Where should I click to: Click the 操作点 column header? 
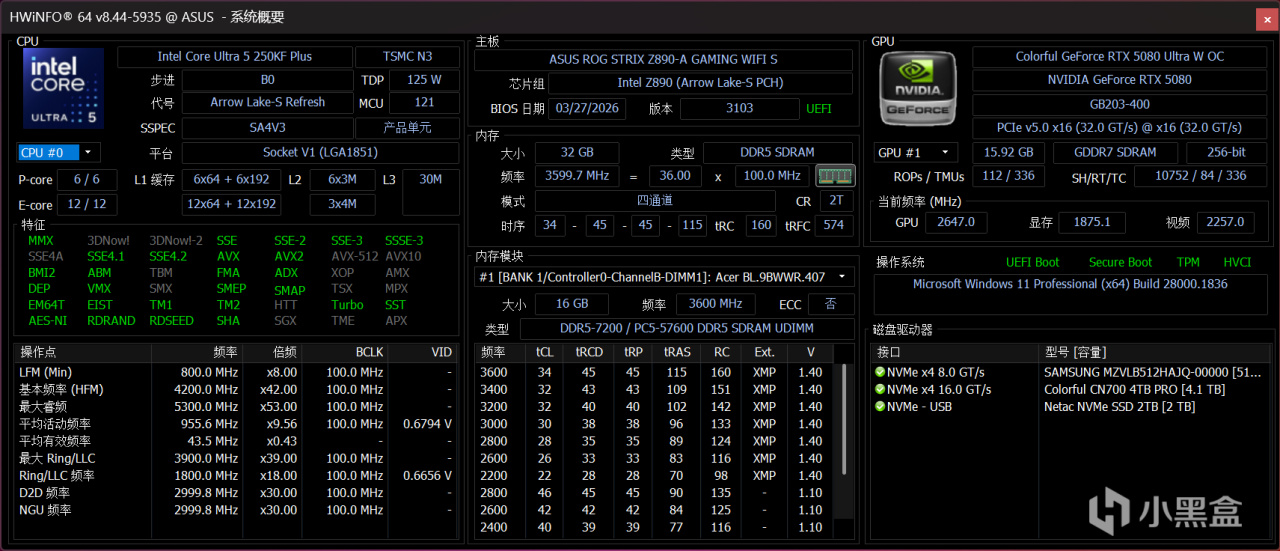83,353
